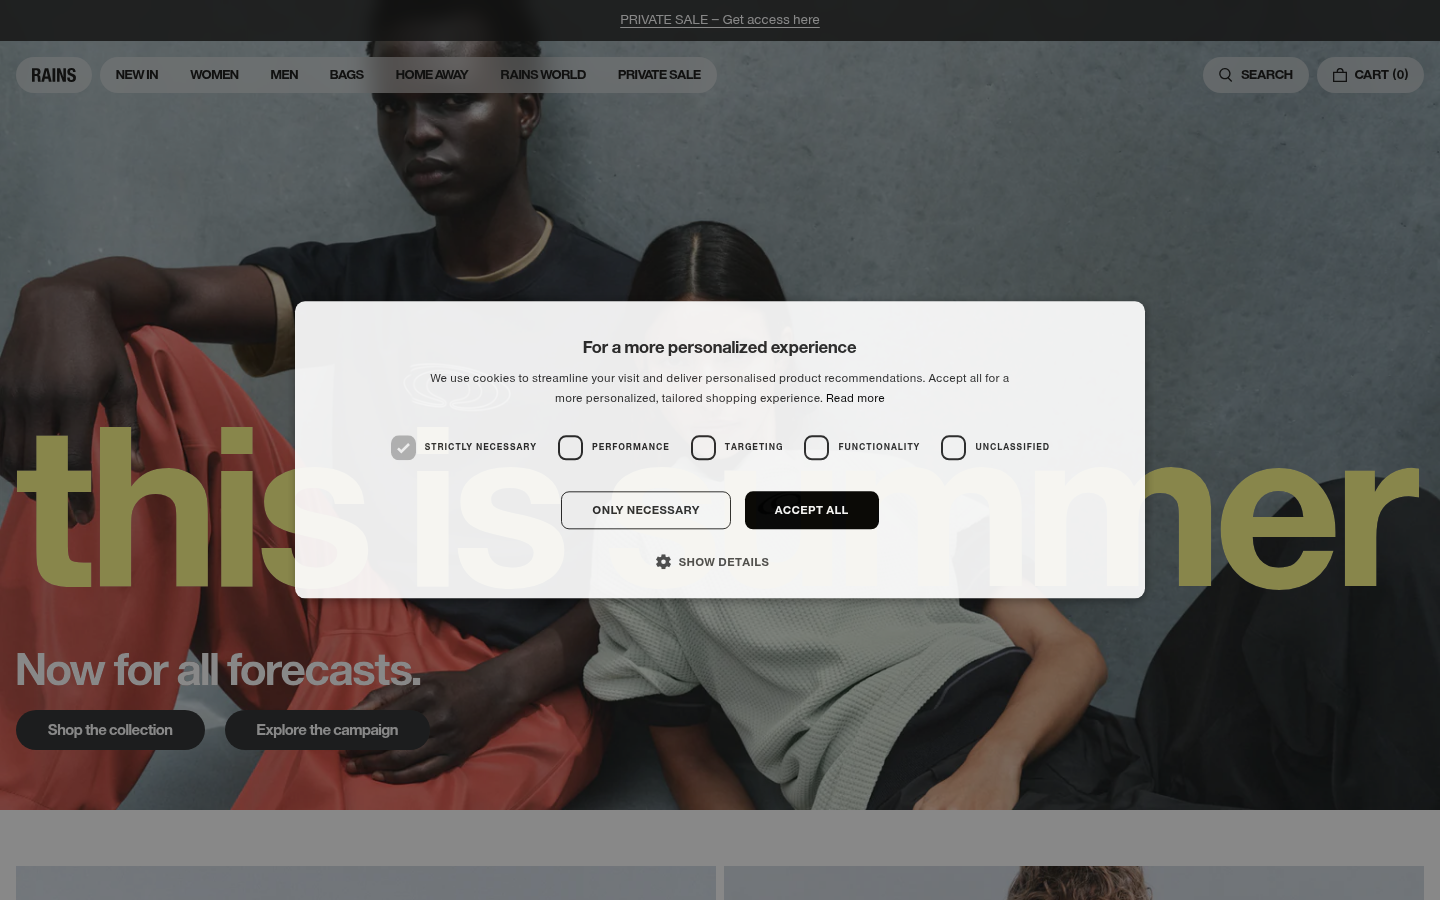Open the RAINS logo homepage link
Screen dimensions: 1440x900
(54, 75)
